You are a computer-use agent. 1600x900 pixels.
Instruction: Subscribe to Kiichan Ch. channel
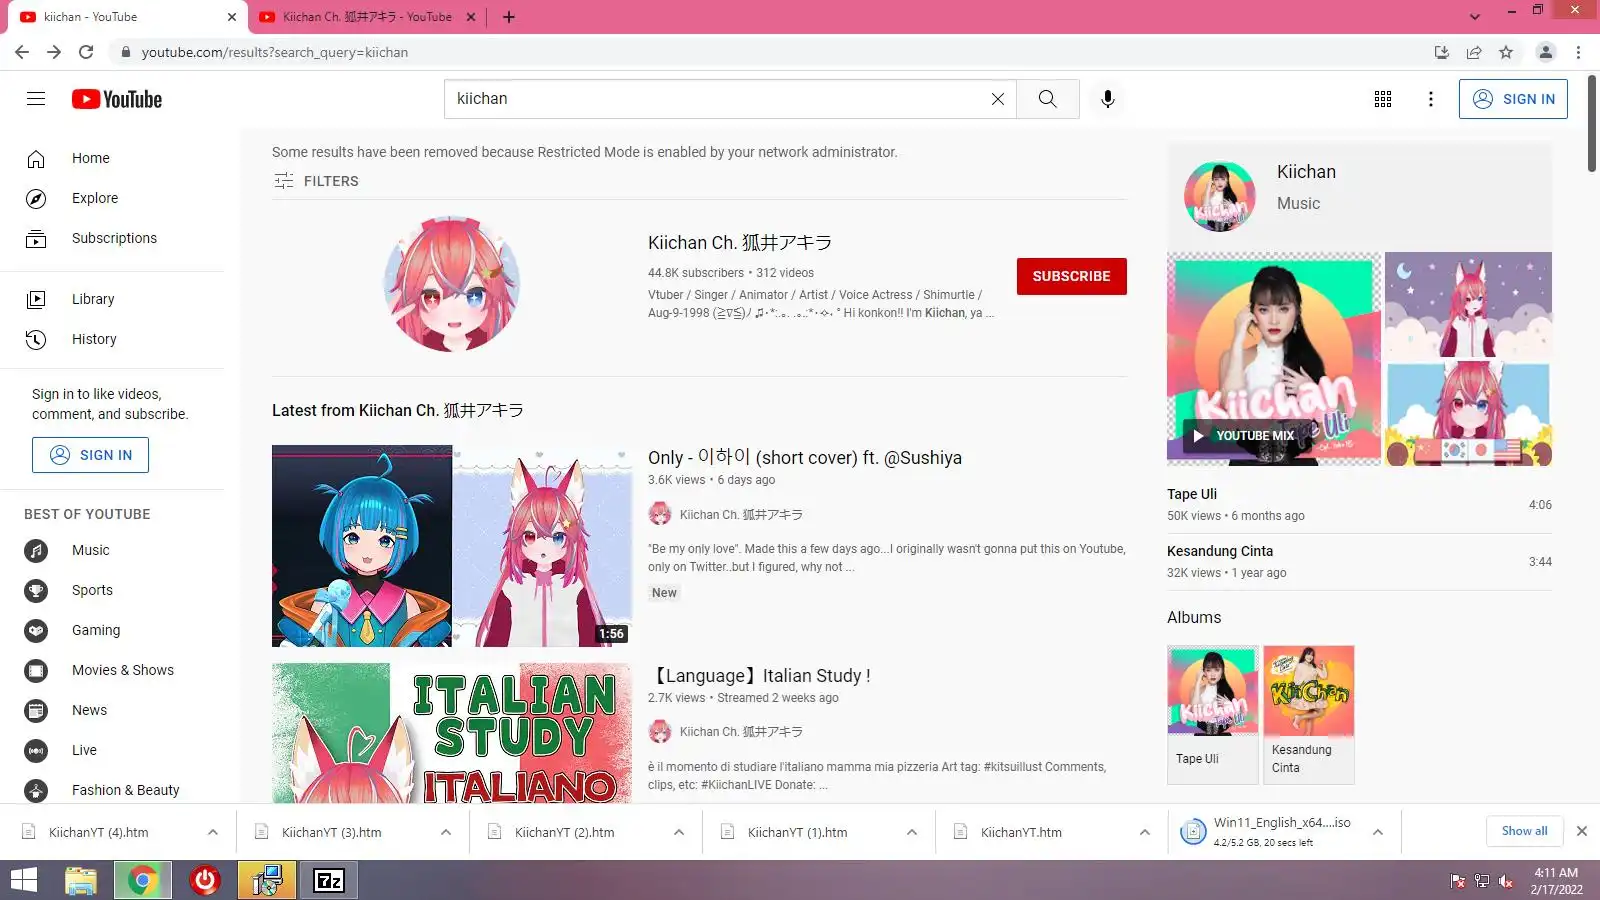click(1071, 276)
